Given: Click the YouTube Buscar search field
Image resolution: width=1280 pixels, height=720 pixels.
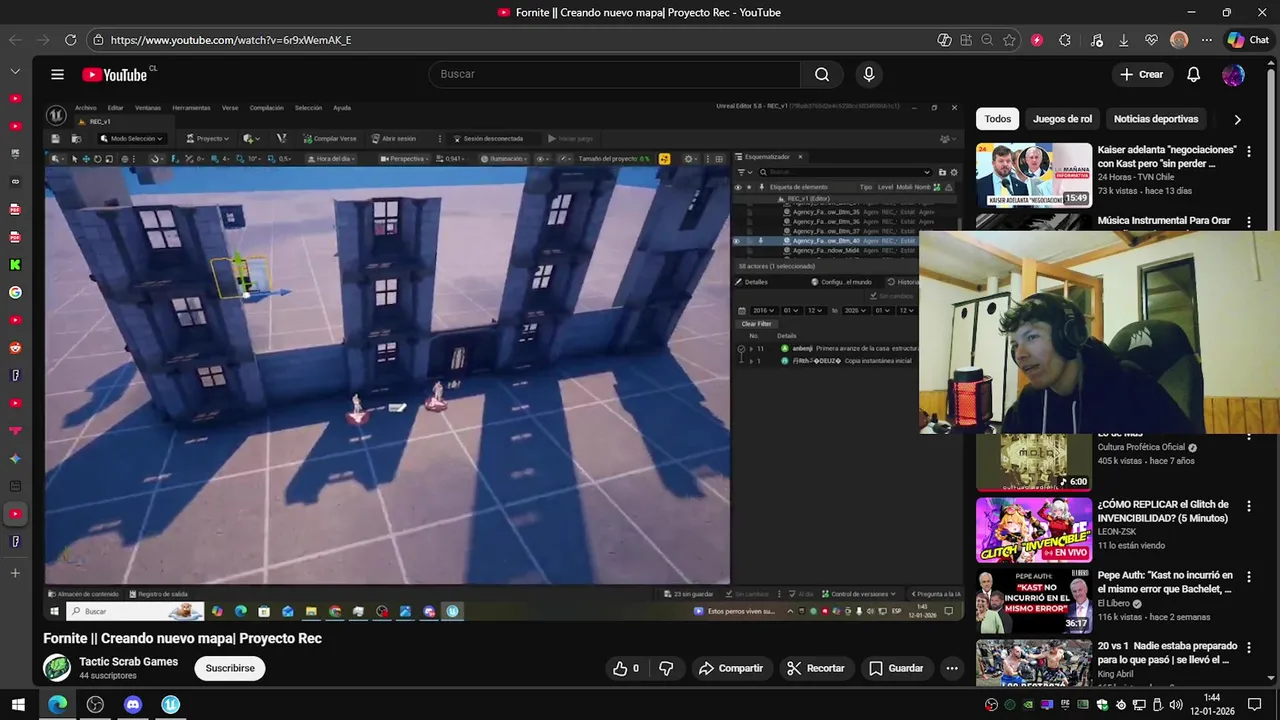Looking at the screenshot, I should (x=614, y=74).
